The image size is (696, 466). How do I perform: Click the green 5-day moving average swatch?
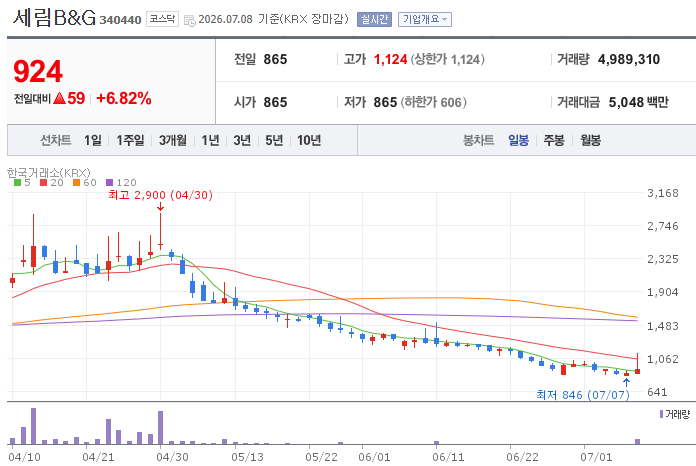(x=18, y=182)
